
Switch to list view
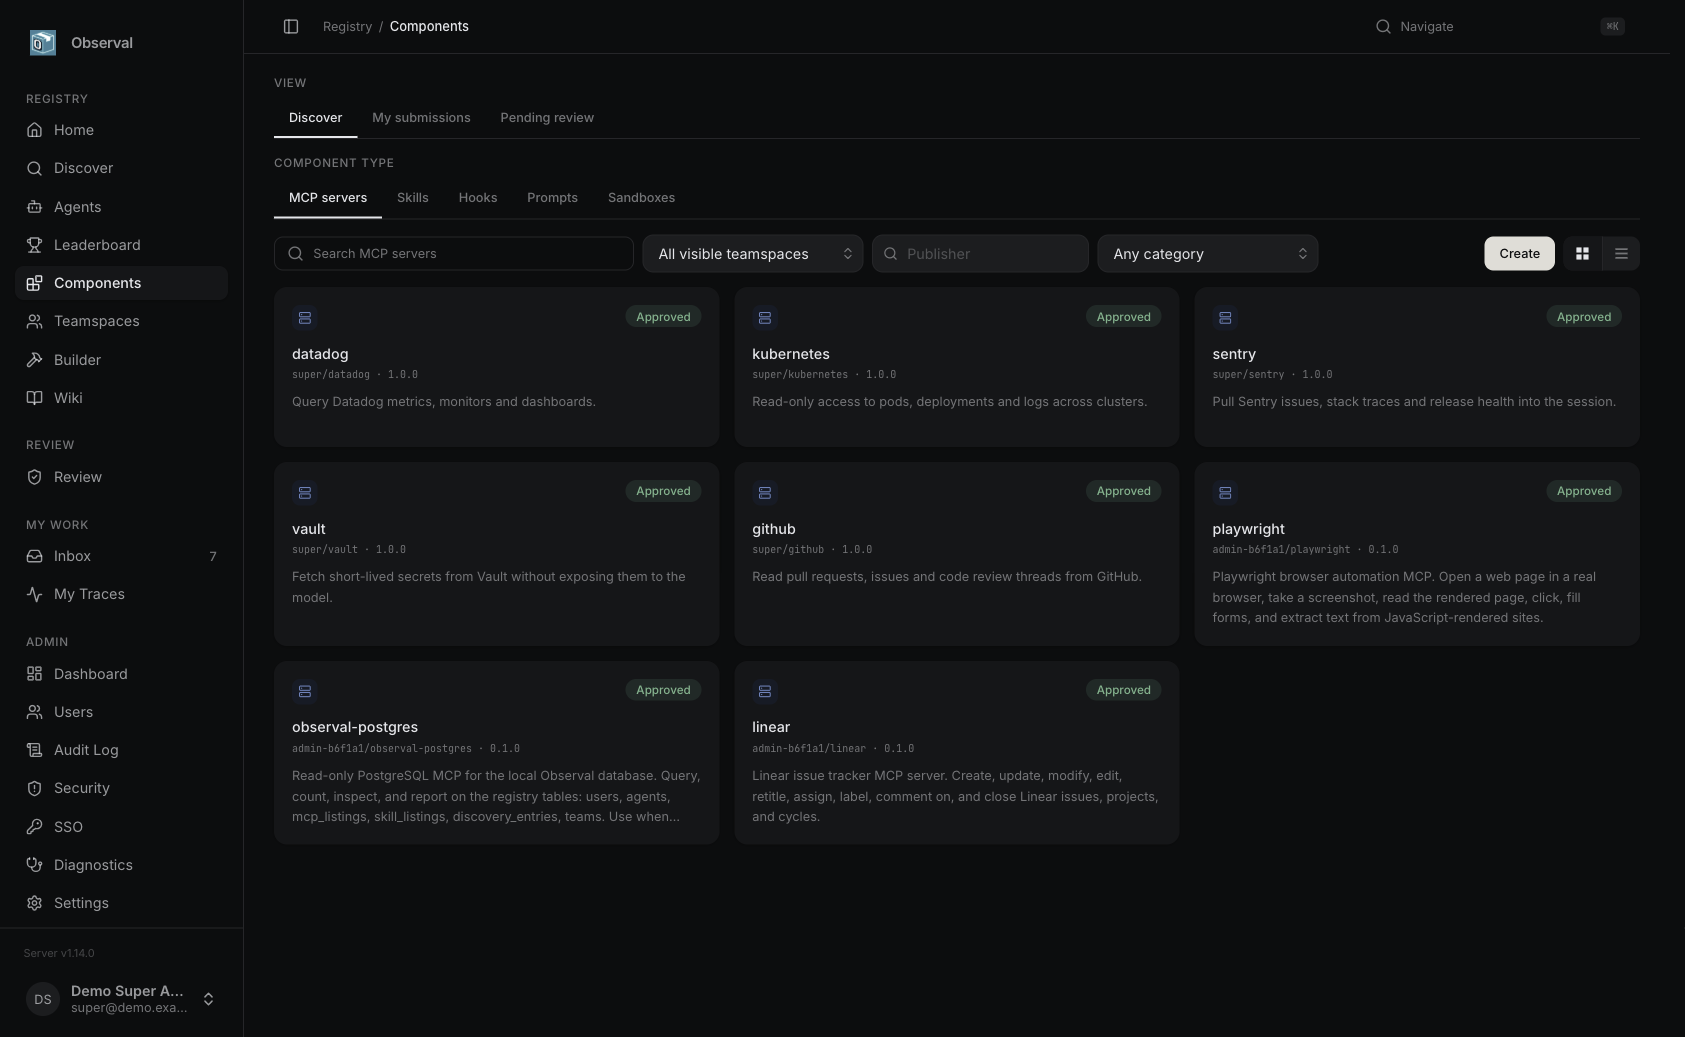[x=1621, y=254]
